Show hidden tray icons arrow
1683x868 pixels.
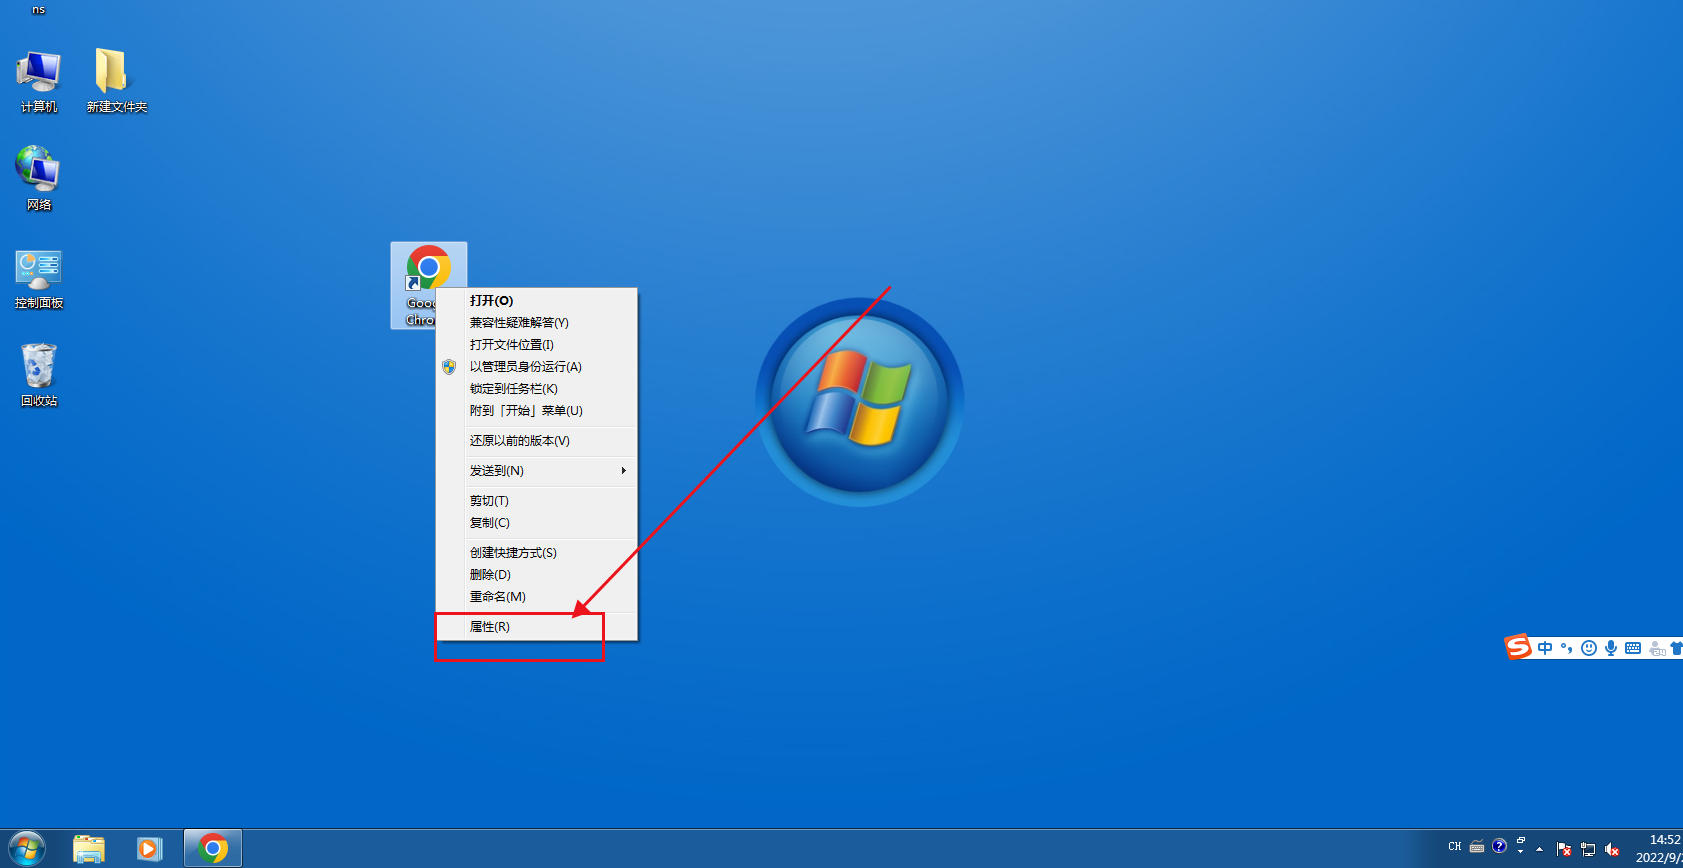[x=1540, y=849]
